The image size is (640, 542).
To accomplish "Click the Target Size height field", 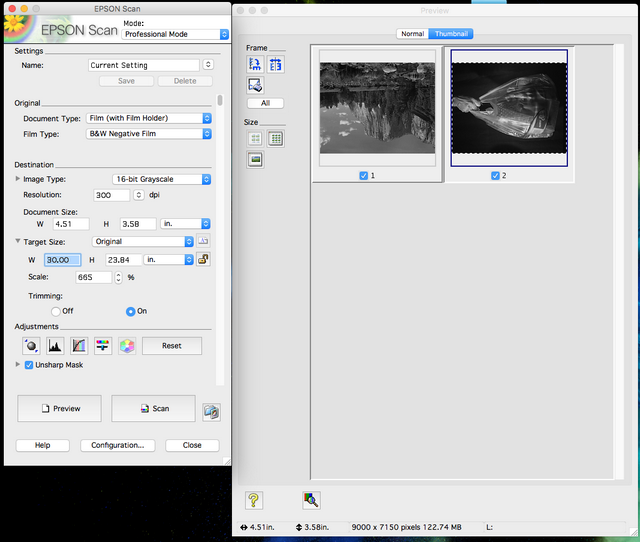I will [124, 260].
